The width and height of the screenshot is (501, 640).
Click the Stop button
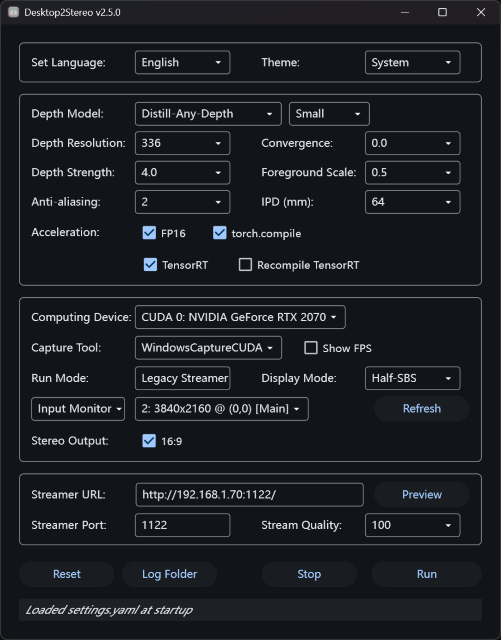[309, 574]
